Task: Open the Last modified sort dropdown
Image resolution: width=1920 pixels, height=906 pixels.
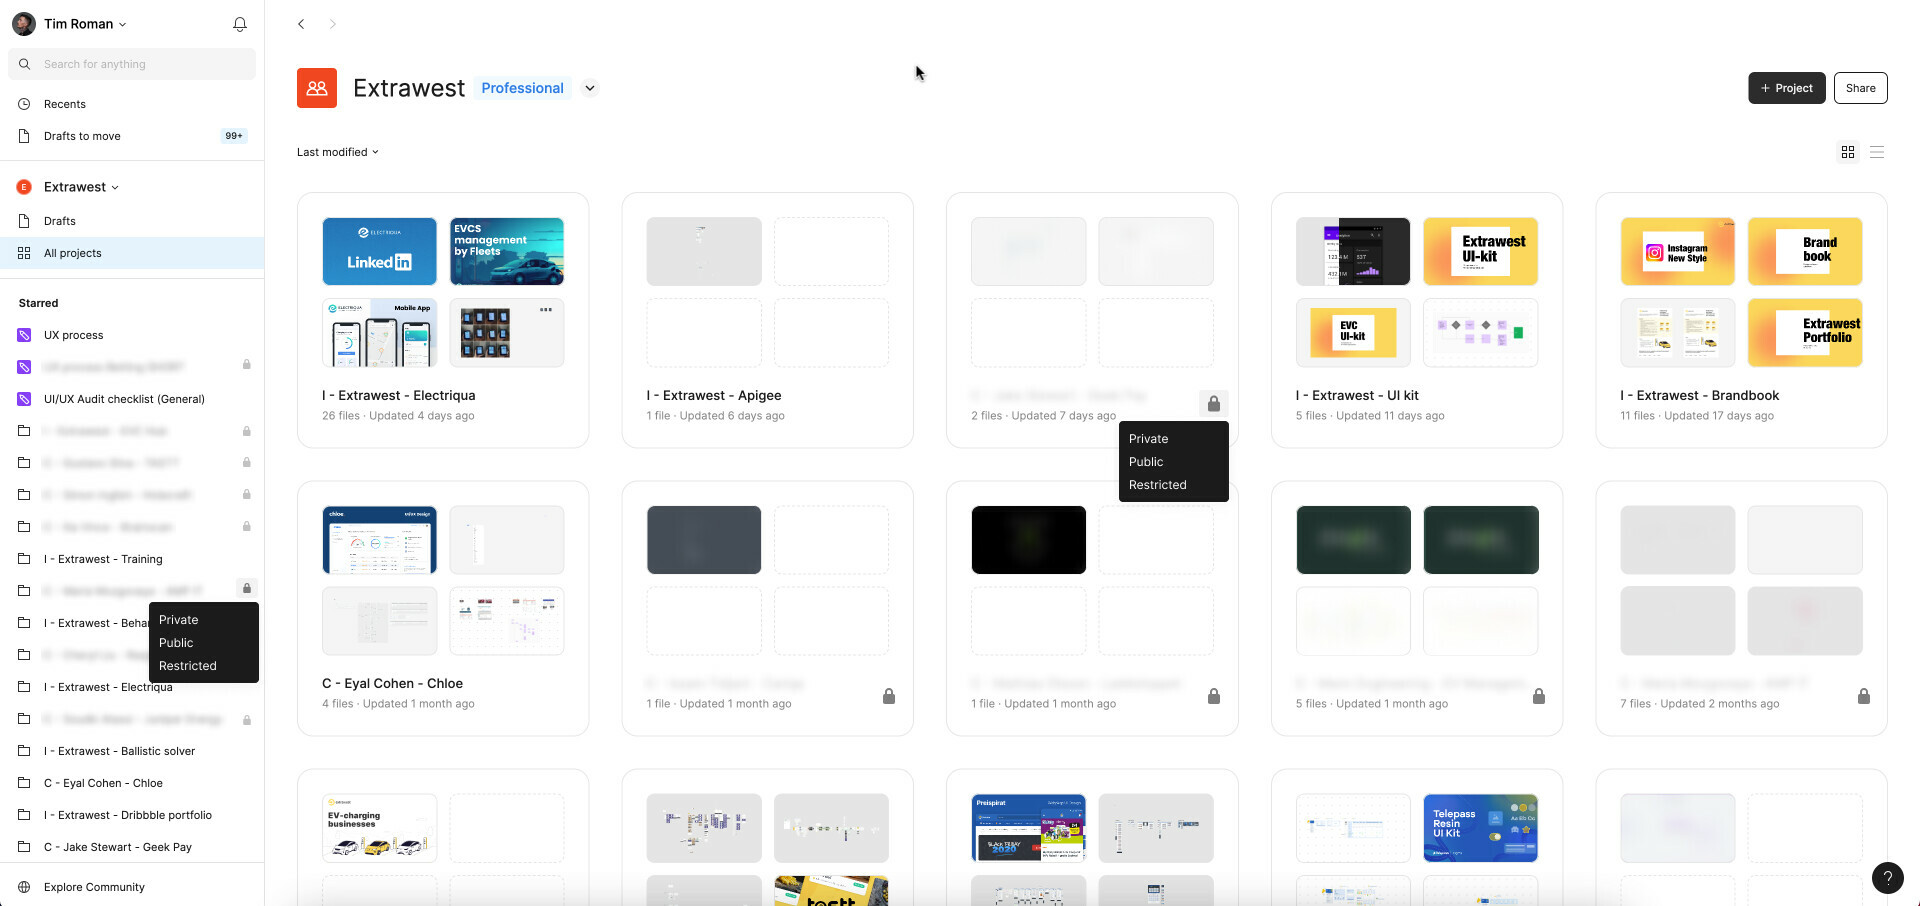Action: [x=338, y=152]
